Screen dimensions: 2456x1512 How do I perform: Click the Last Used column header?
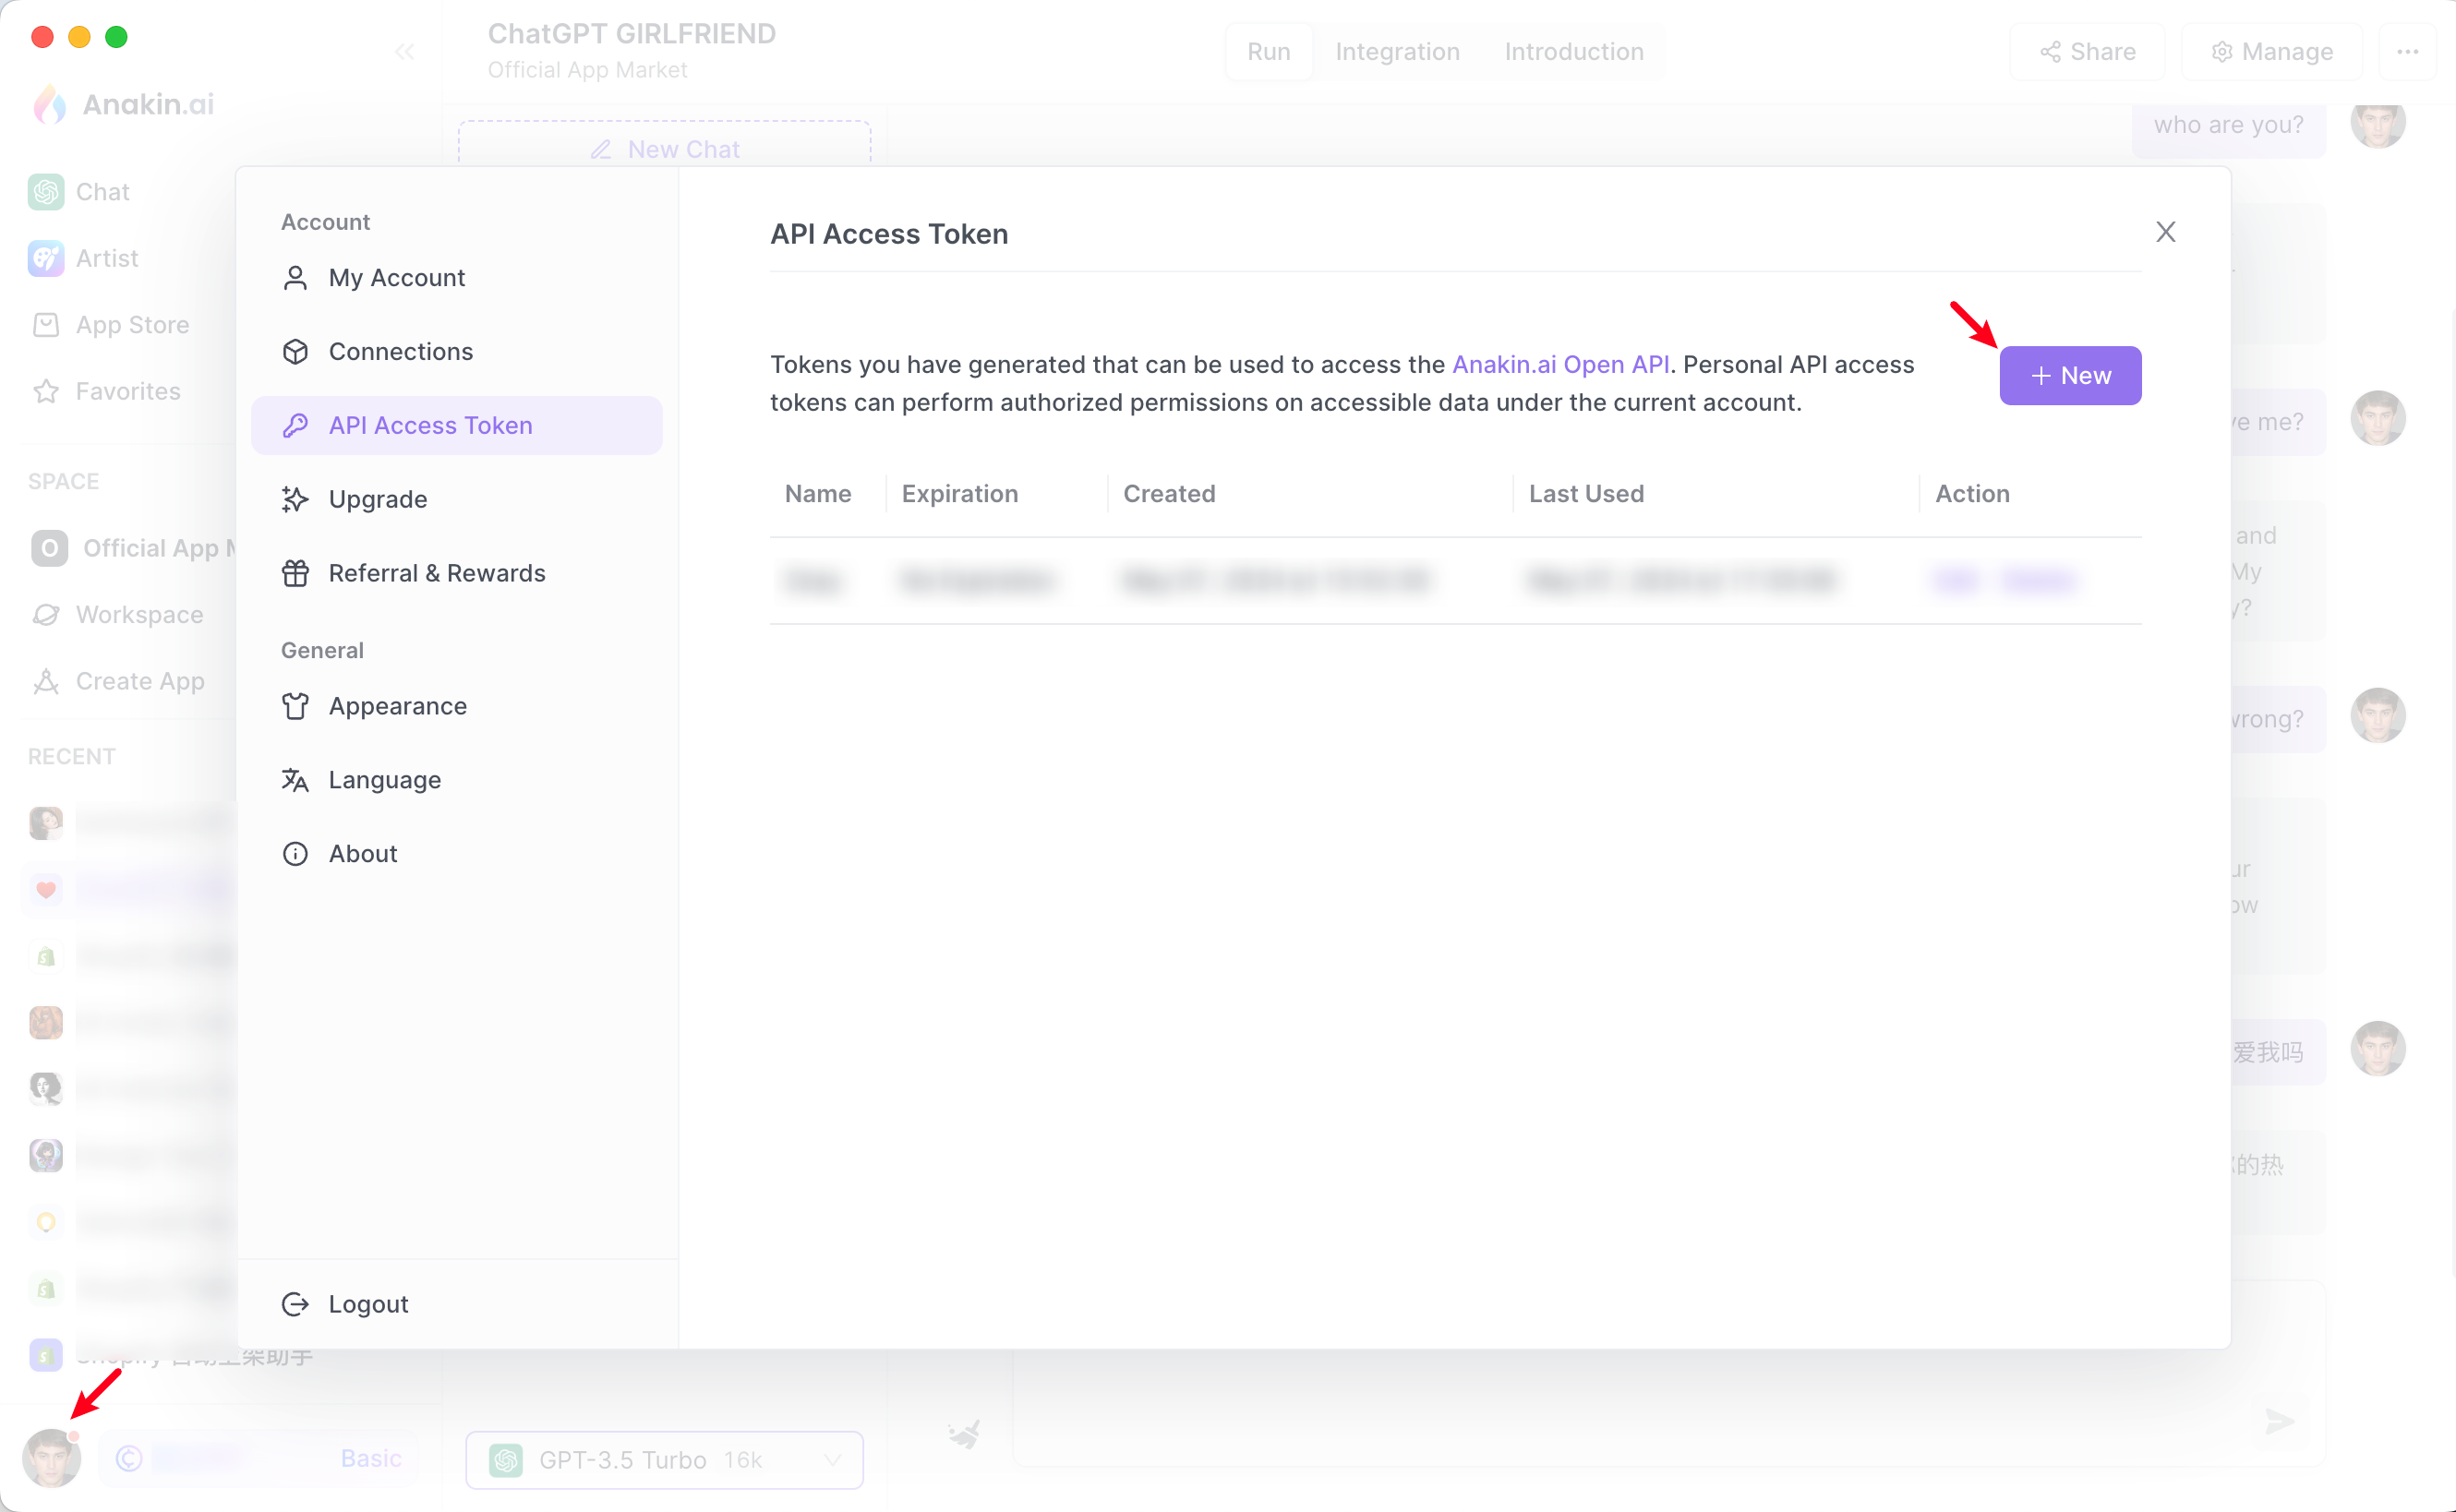pos(1586,494)
